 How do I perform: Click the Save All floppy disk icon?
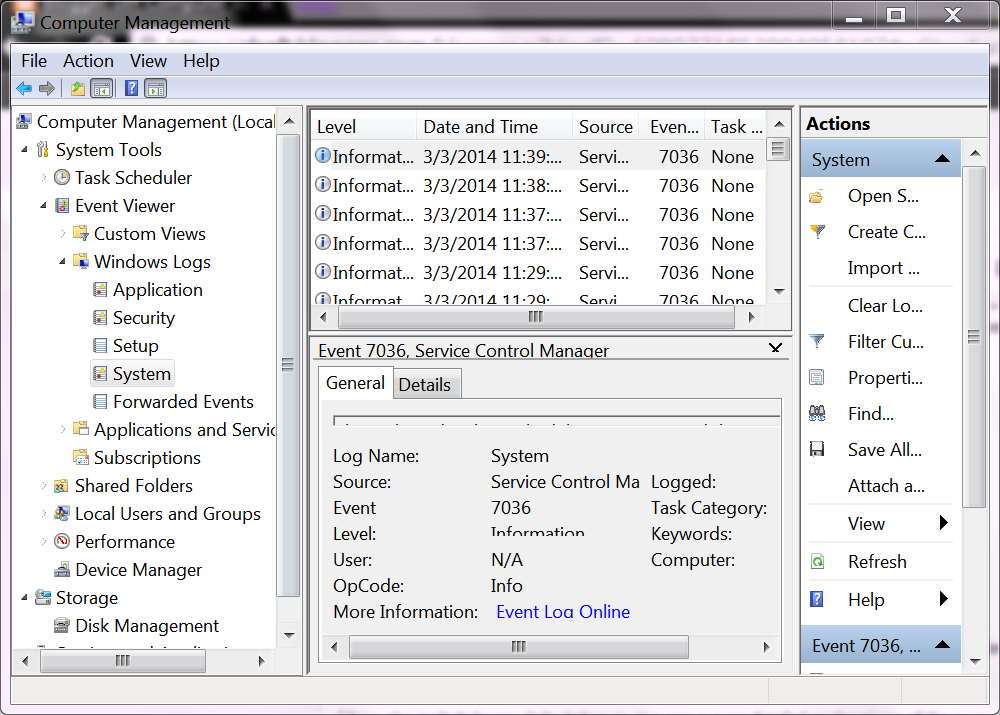click(817, 450)
